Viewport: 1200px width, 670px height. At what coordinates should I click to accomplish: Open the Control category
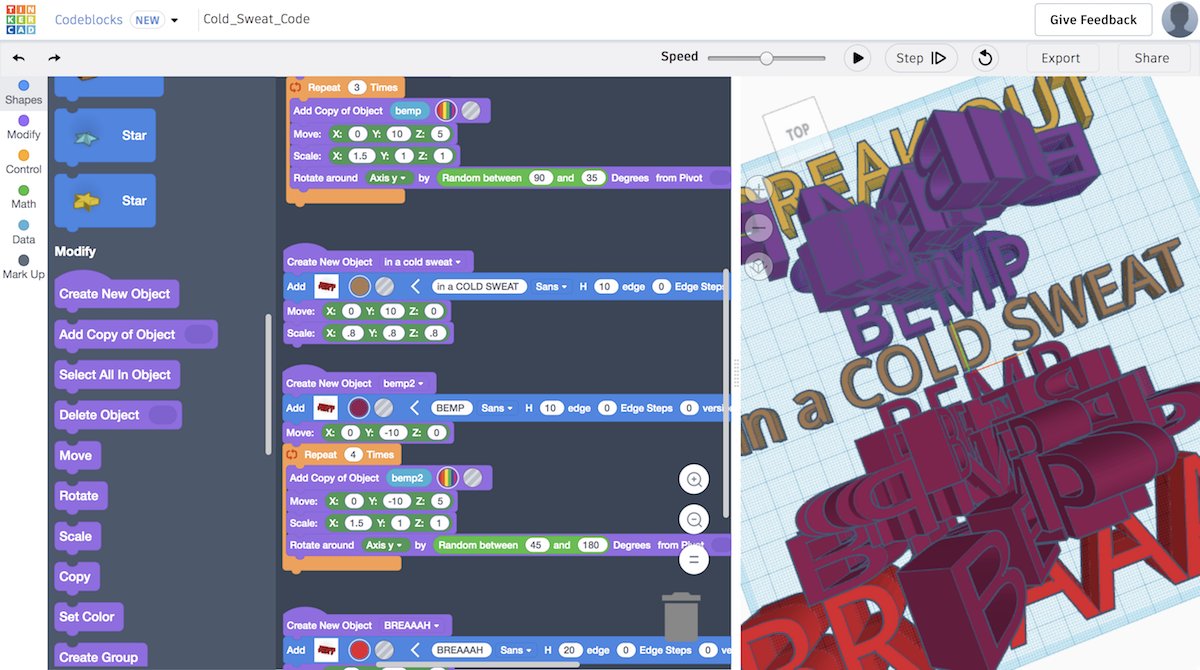tap(24, 162)
